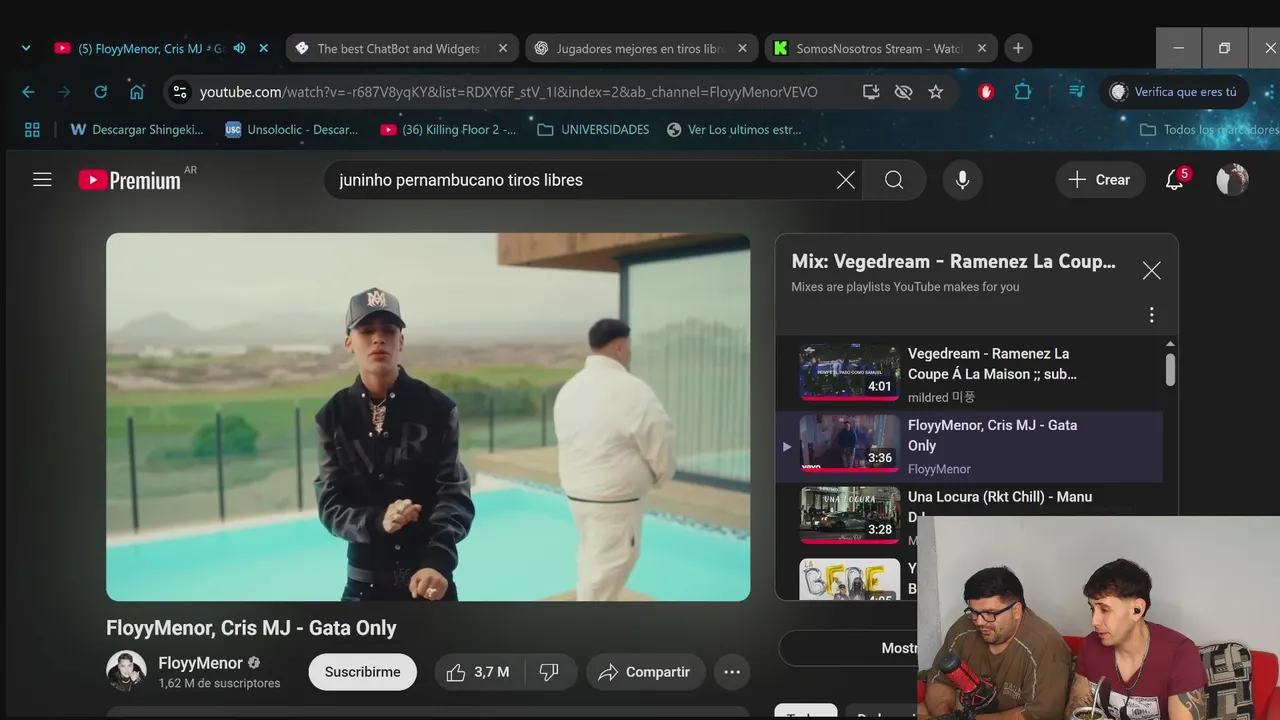Click the Compartir share button
1280x720 pixels.
pyautogui.click(x=645, y=672)
